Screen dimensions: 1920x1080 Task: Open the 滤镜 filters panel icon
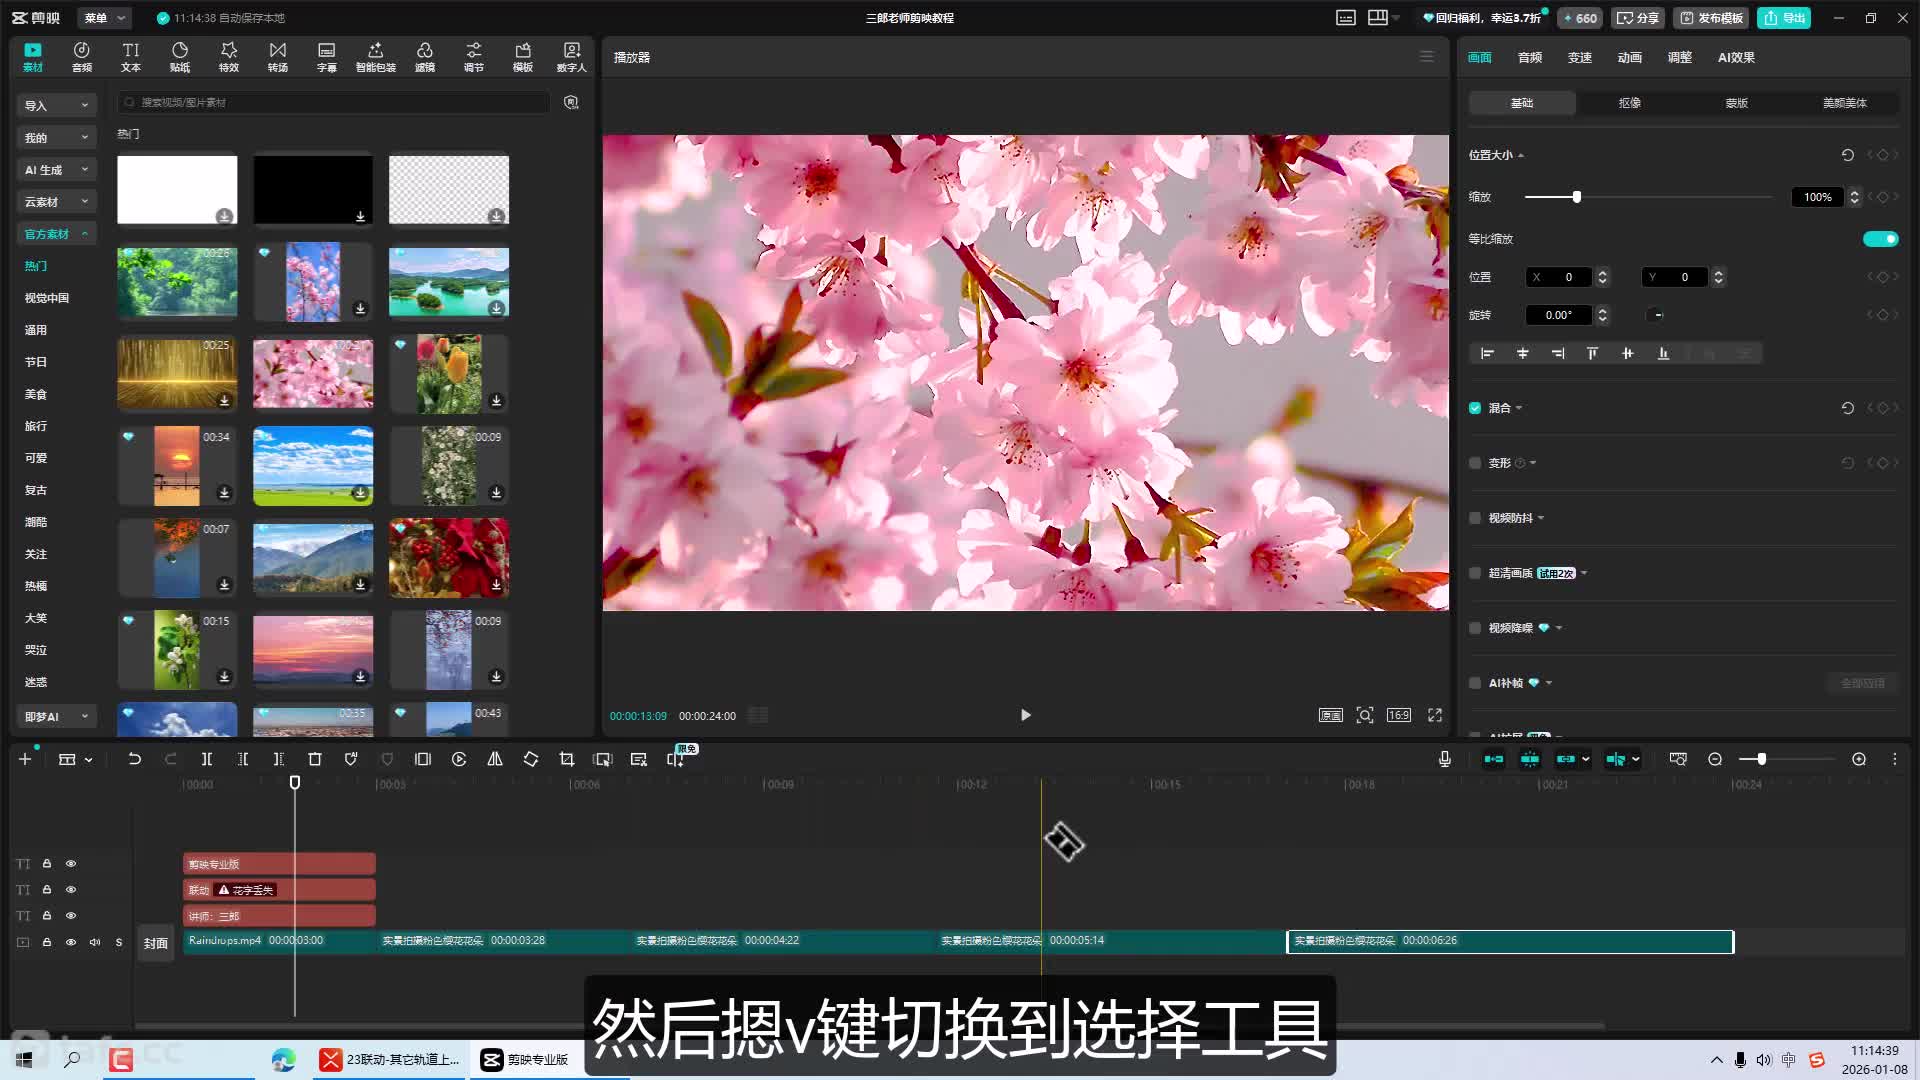coord(425,56)
